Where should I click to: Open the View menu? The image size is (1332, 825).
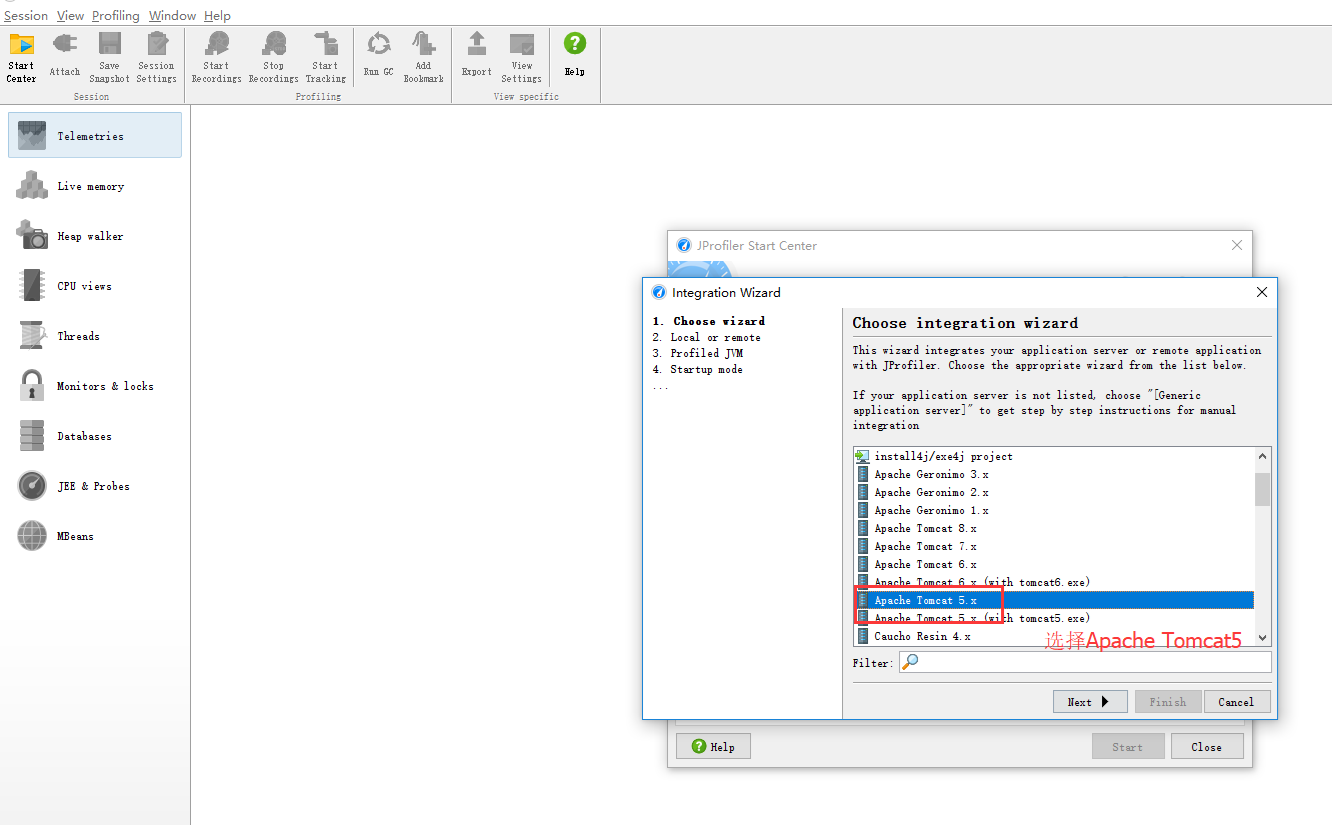coord(70,16)
